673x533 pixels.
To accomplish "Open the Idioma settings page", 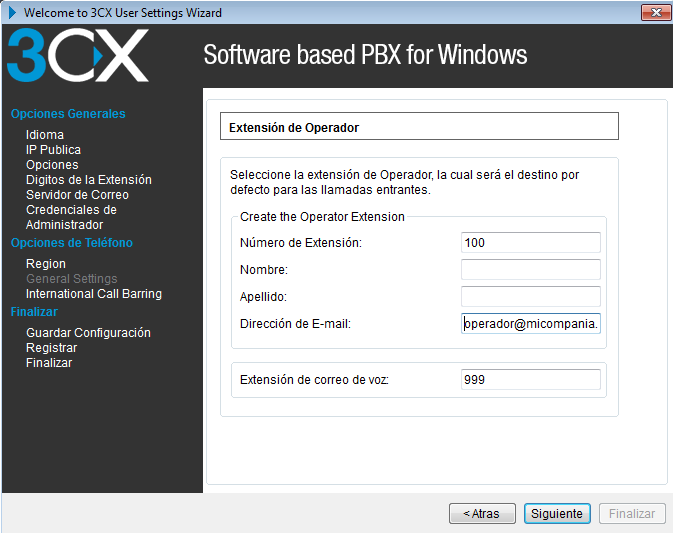I will tap(45, 135).
